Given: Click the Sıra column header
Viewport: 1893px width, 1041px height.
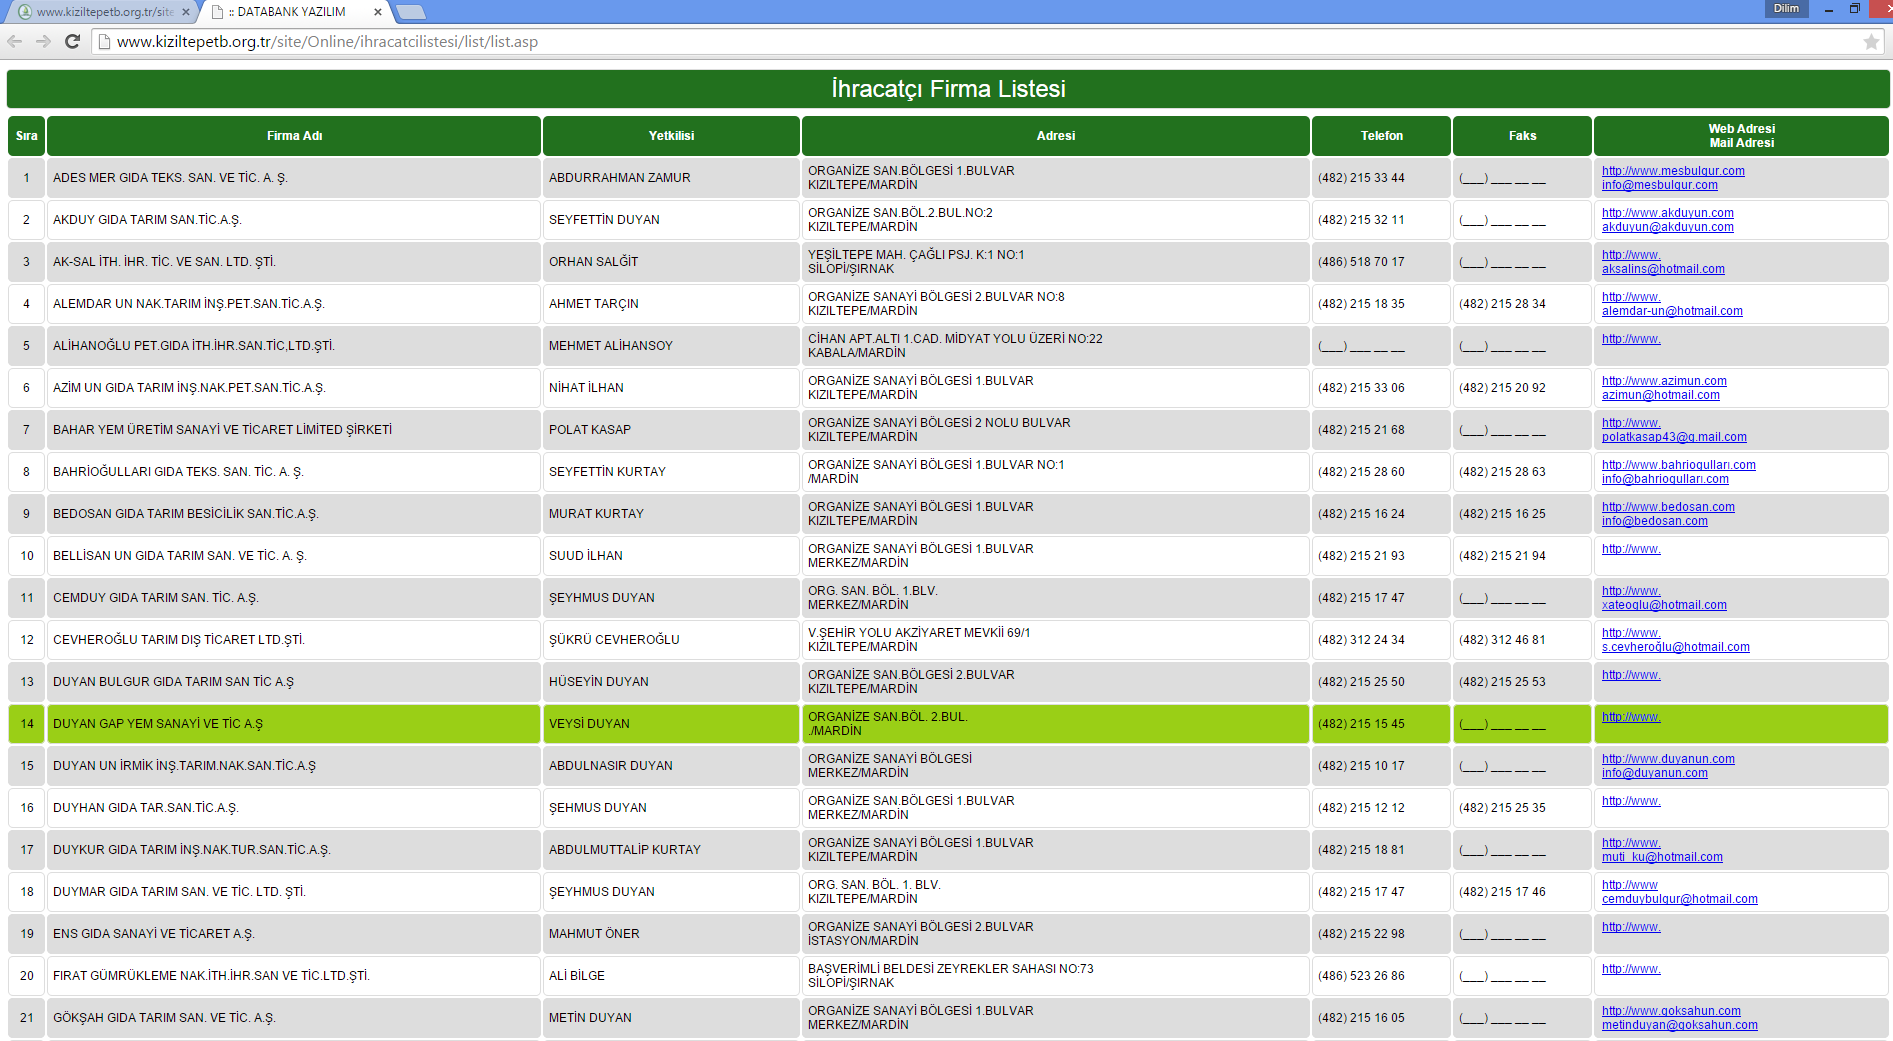Looking at the screenshot, I should tap(27, 136).
